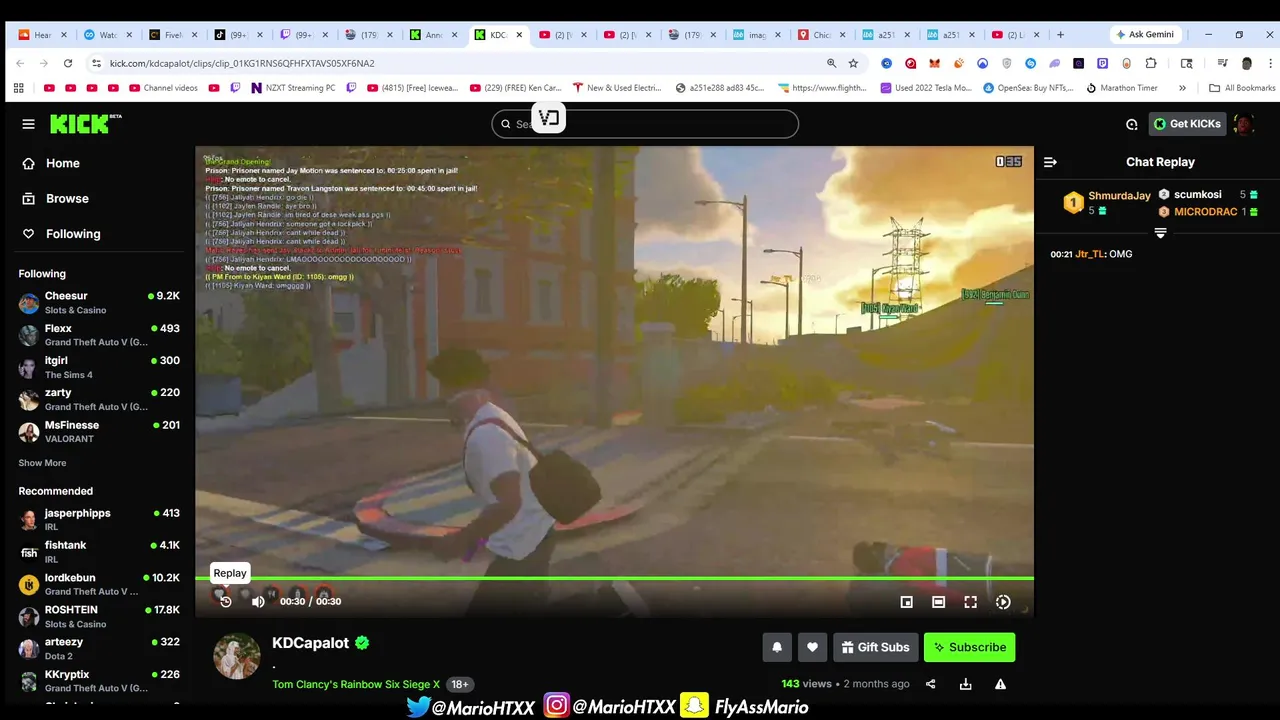Open the player playback settings icon
The width and height of the screenshot is (1280, 720).
click(1003, 602)
